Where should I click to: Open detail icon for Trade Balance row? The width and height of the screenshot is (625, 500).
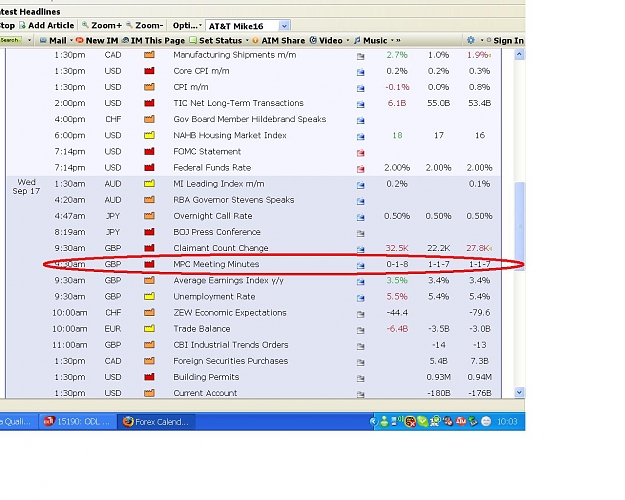click(360, 330)
